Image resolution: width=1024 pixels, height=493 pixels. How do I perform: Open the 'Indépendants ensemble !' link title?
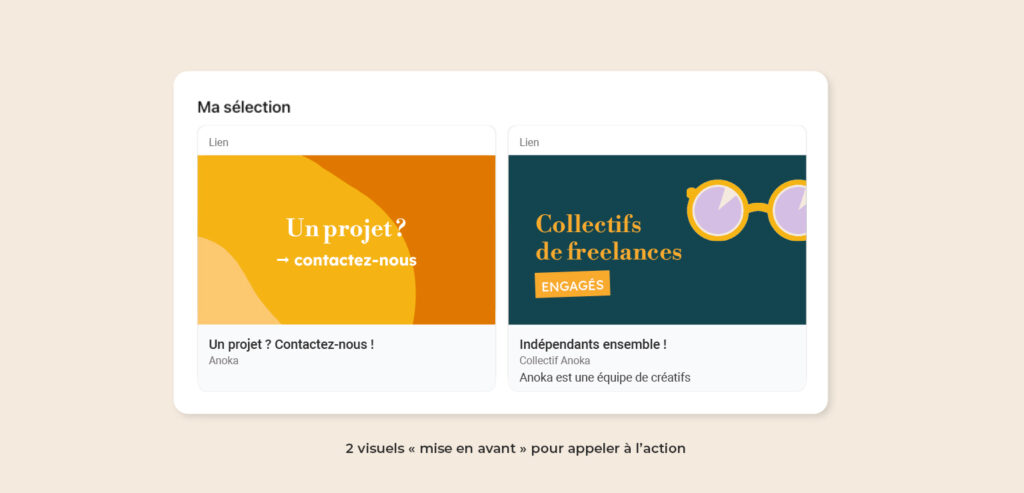coord(593,344)
